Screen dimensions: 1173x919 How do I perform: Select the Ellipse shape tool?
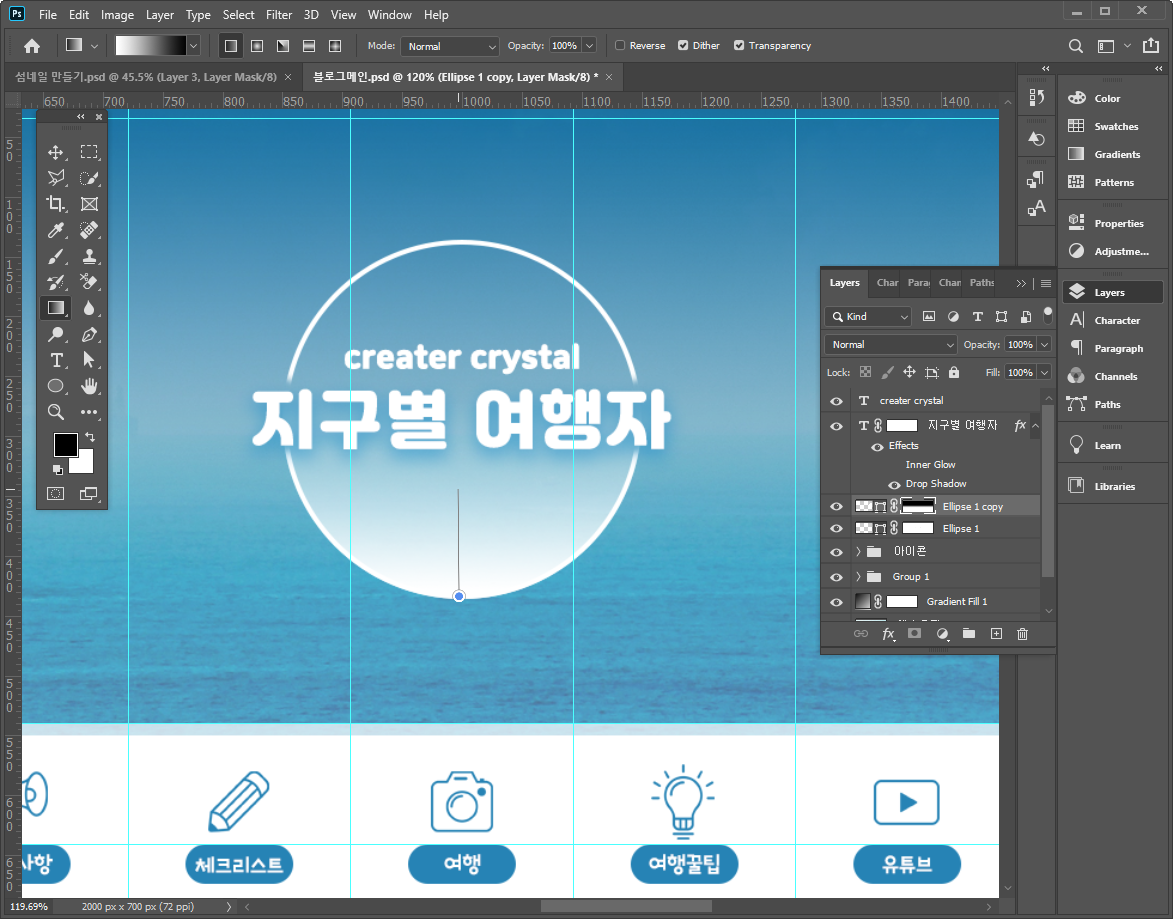point(56,386)
